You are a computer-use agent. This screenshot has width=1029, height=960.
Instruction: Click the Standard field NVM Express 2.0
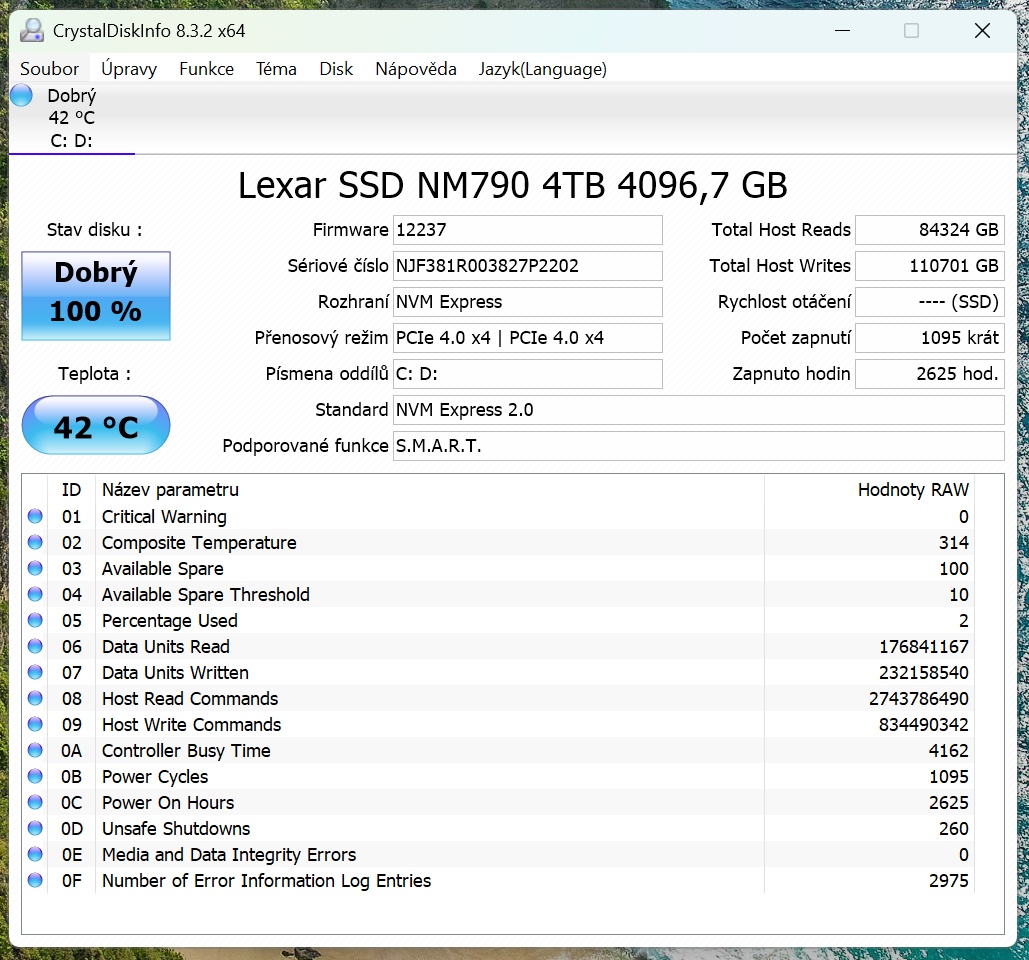click(x=698, y=410)
